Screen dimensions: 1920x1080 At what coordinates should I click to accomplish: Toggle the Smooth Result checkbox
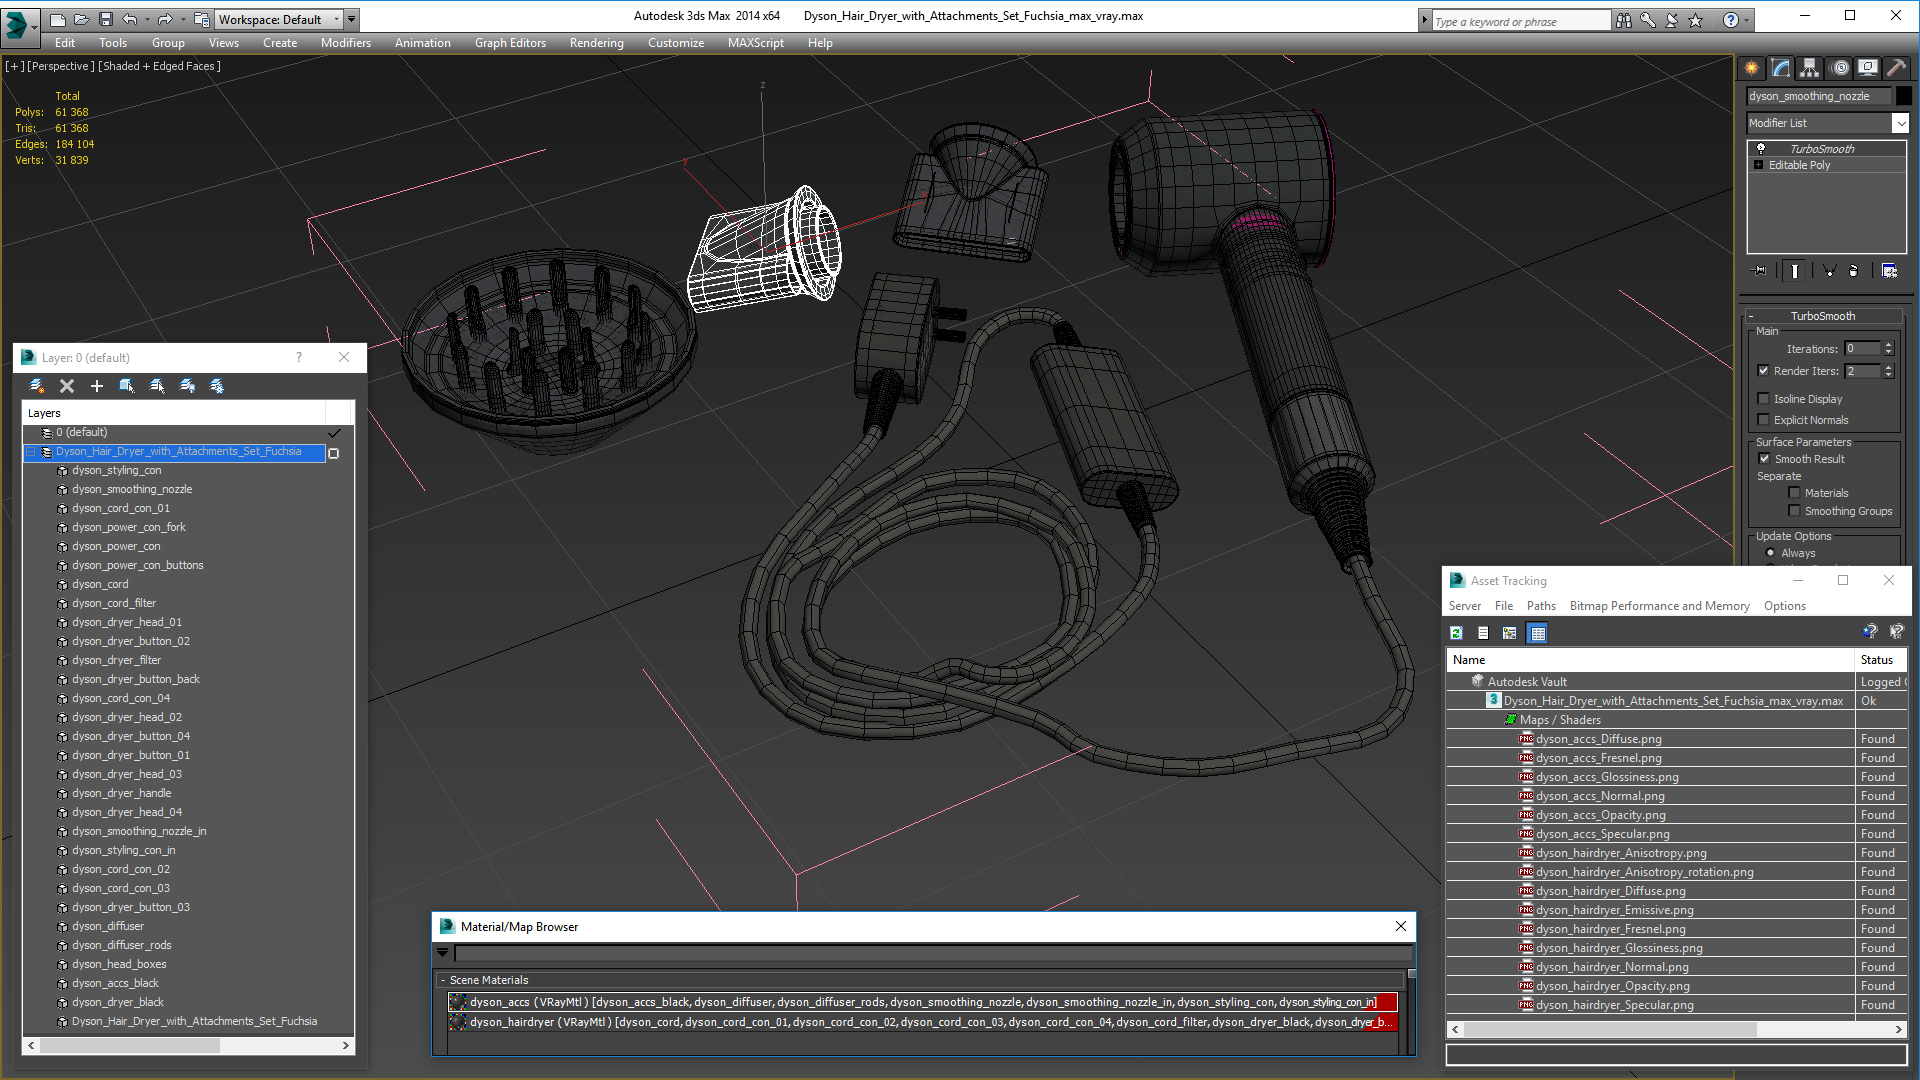(1765, 459)
